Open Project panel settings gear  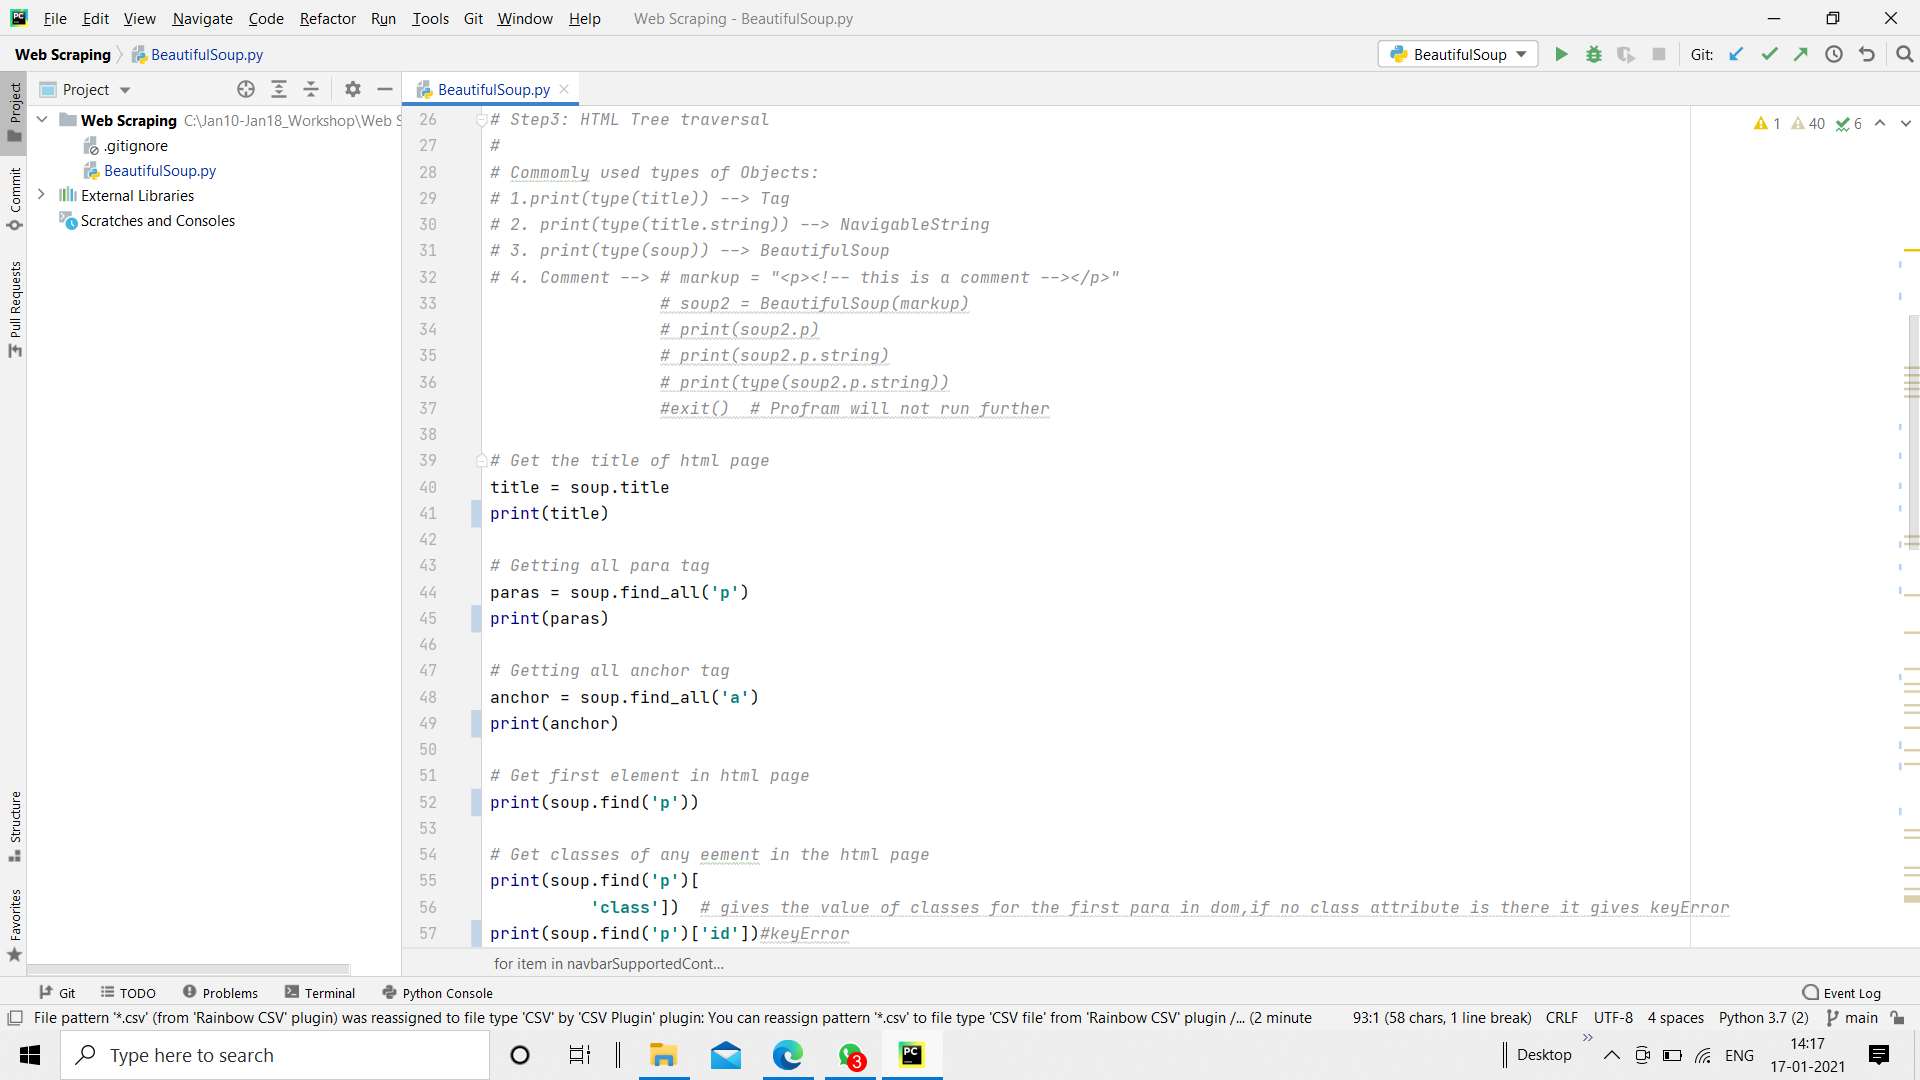point(352,89)
